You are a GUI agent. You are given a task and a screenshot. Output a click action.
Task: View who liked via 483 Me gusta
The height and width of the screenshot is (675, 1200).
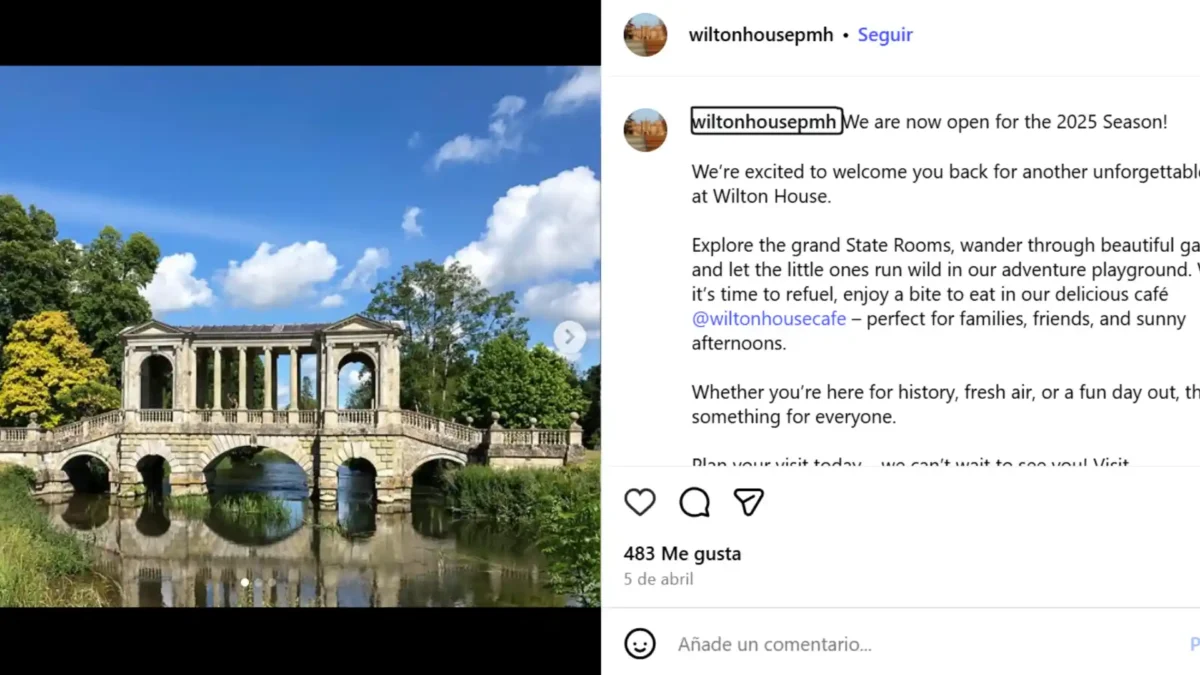(682, 554)
